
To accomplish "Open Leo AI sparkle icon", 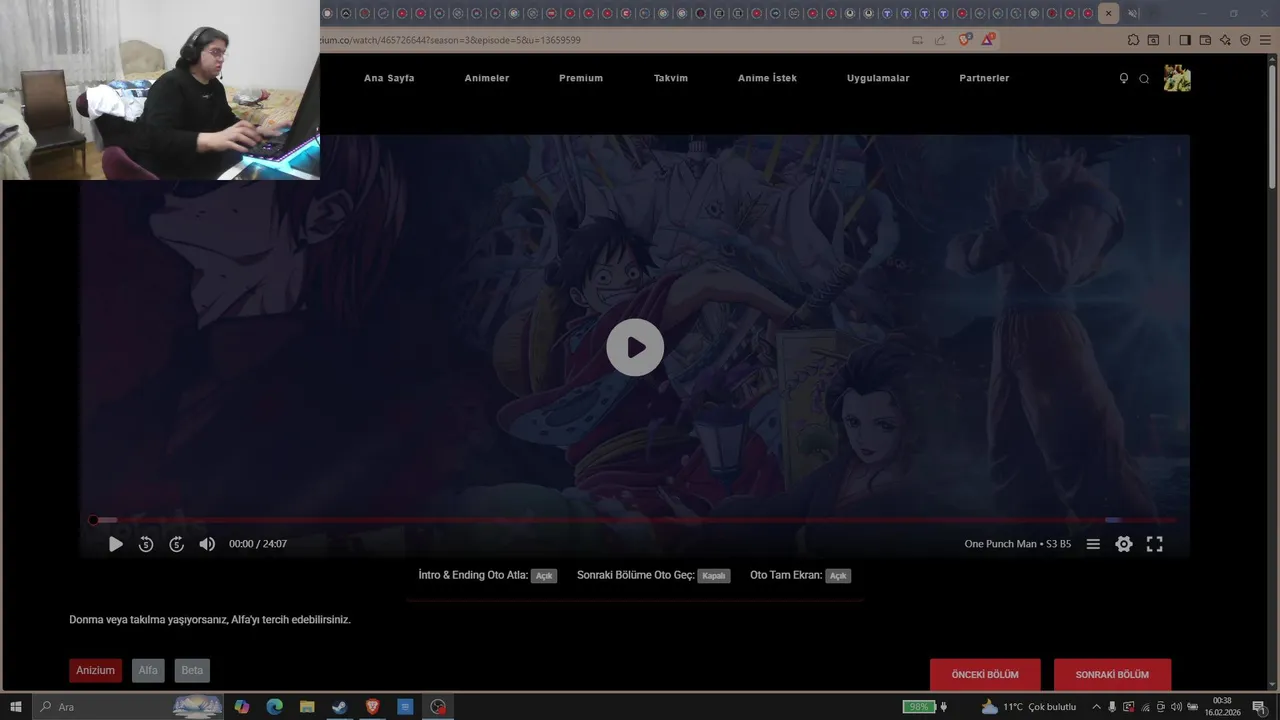I will click(1225, 40).
